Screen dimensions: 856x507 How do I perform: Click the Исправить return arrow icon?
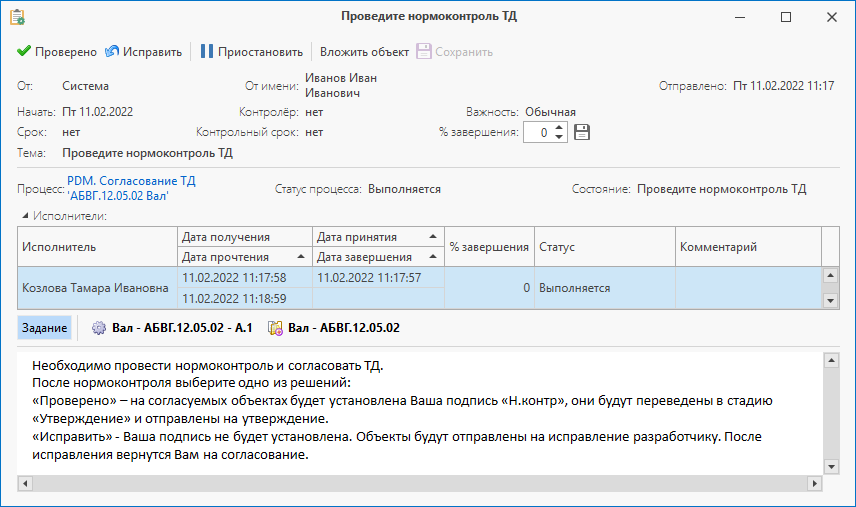point(112,51)
